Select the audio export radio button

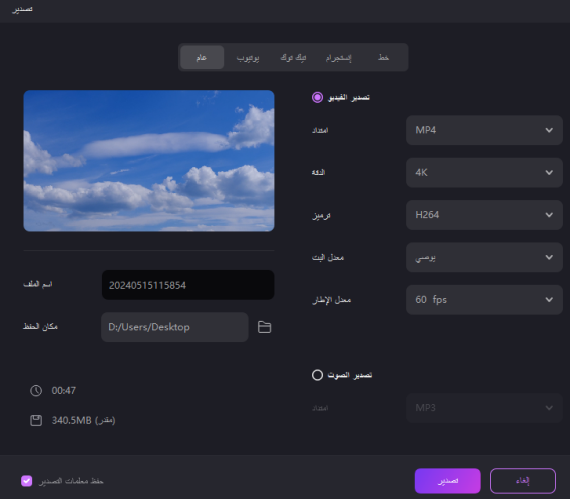pos(317,375)
